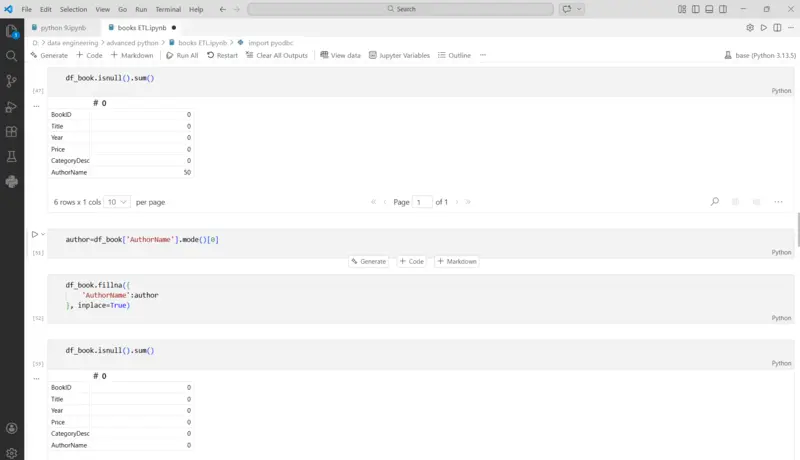Open the Search view in activity bar
This screenshot has width=800, height=460.
tap(11, 56)
